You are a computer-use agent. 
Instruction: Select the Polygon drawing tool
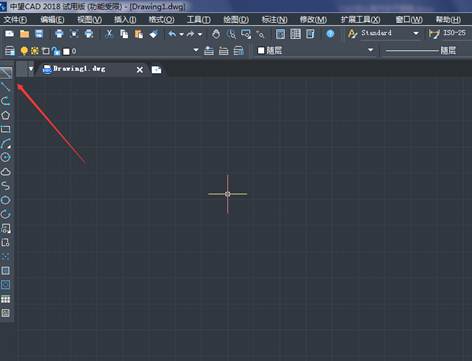tap(6, 115)
